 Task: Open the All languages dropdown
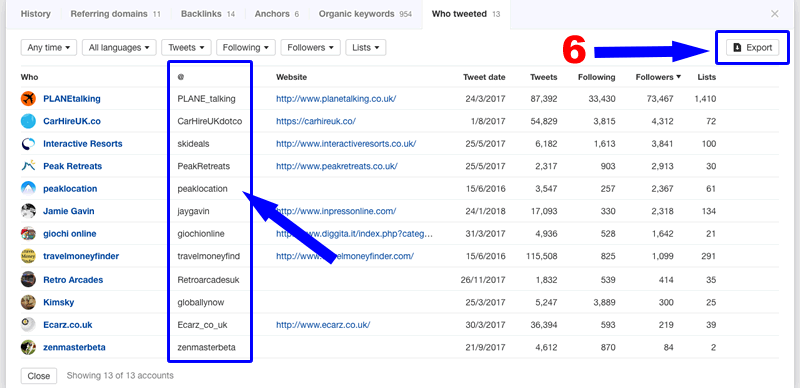pos(119,47)
